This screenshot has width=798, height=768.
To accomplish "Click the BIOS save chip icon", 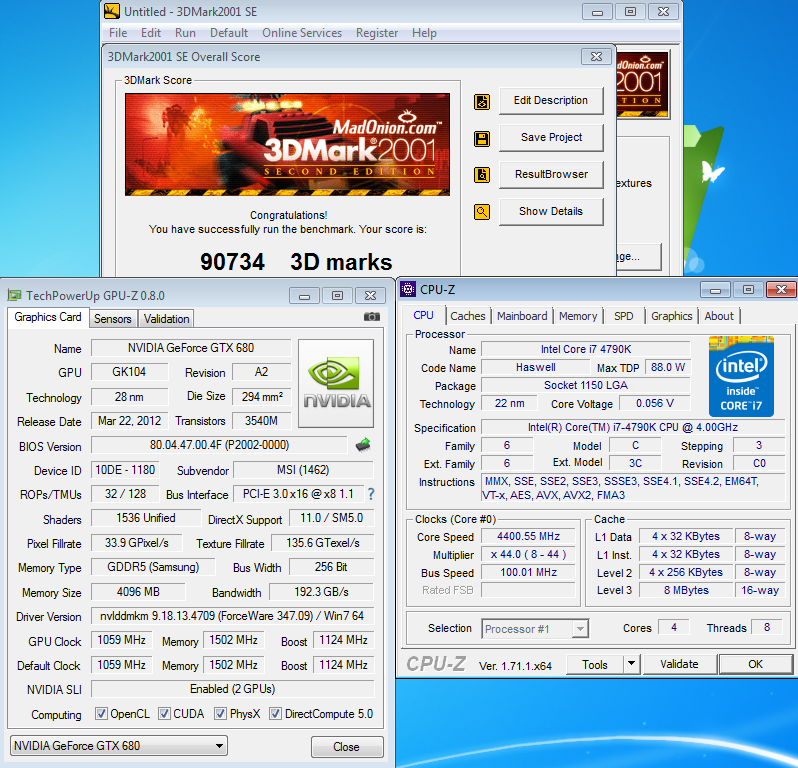I will pos(363,444).
